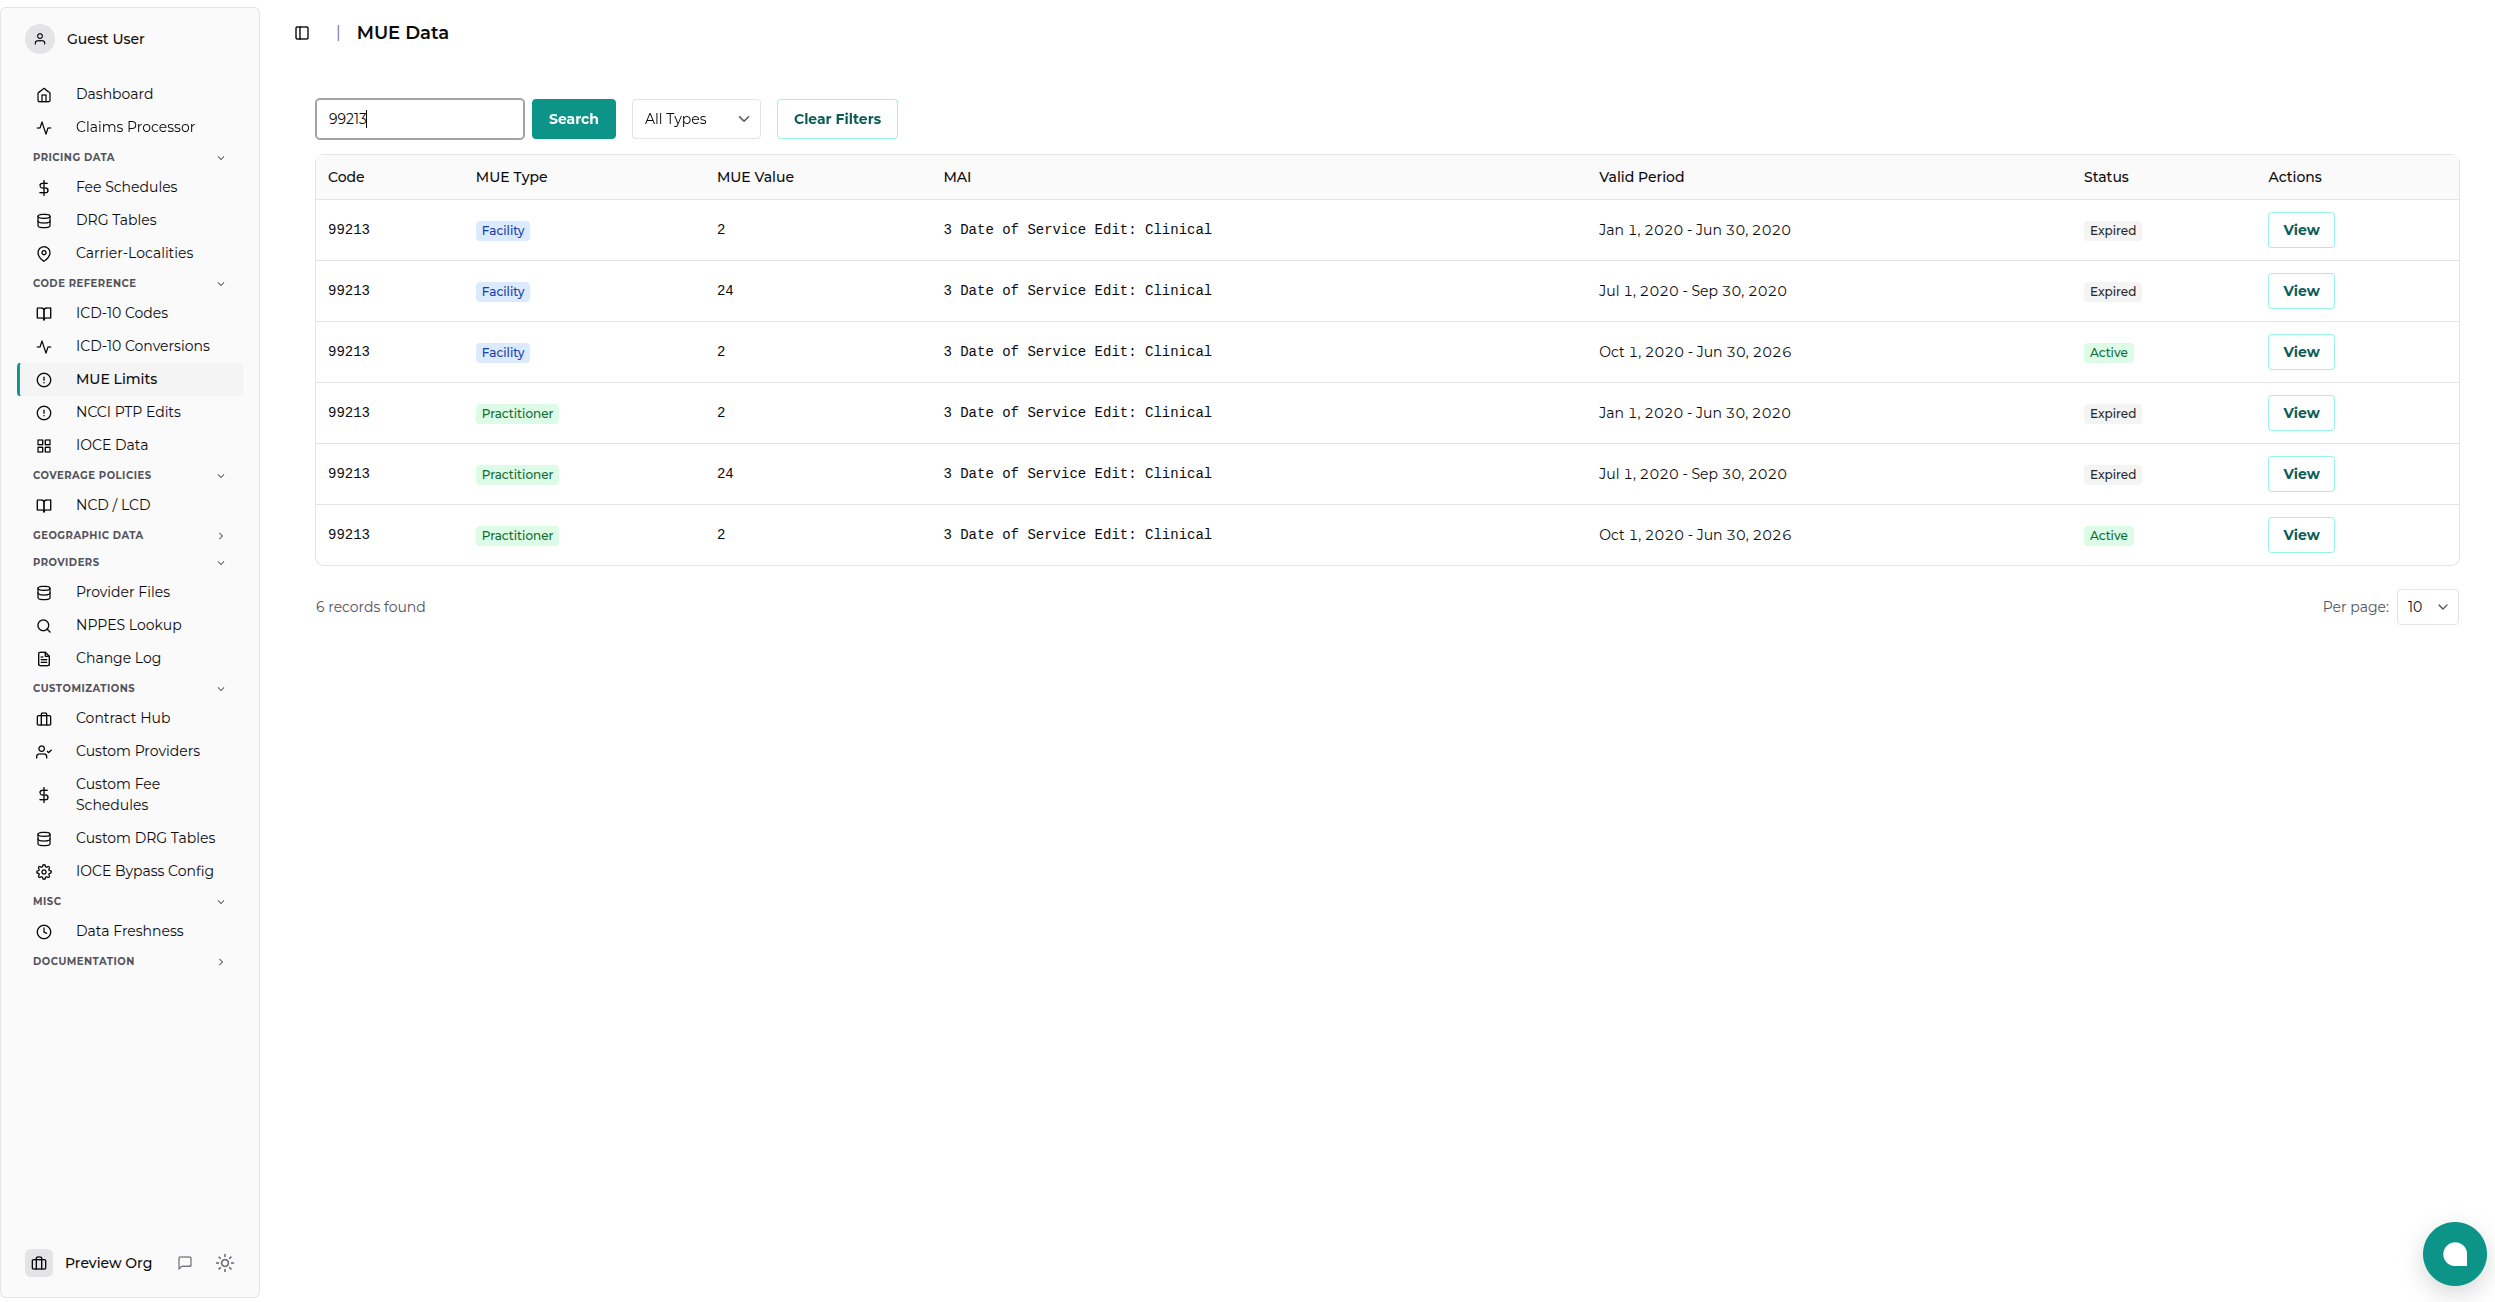Click the Contract Hub briefcase icon

(x=44, y=719)
